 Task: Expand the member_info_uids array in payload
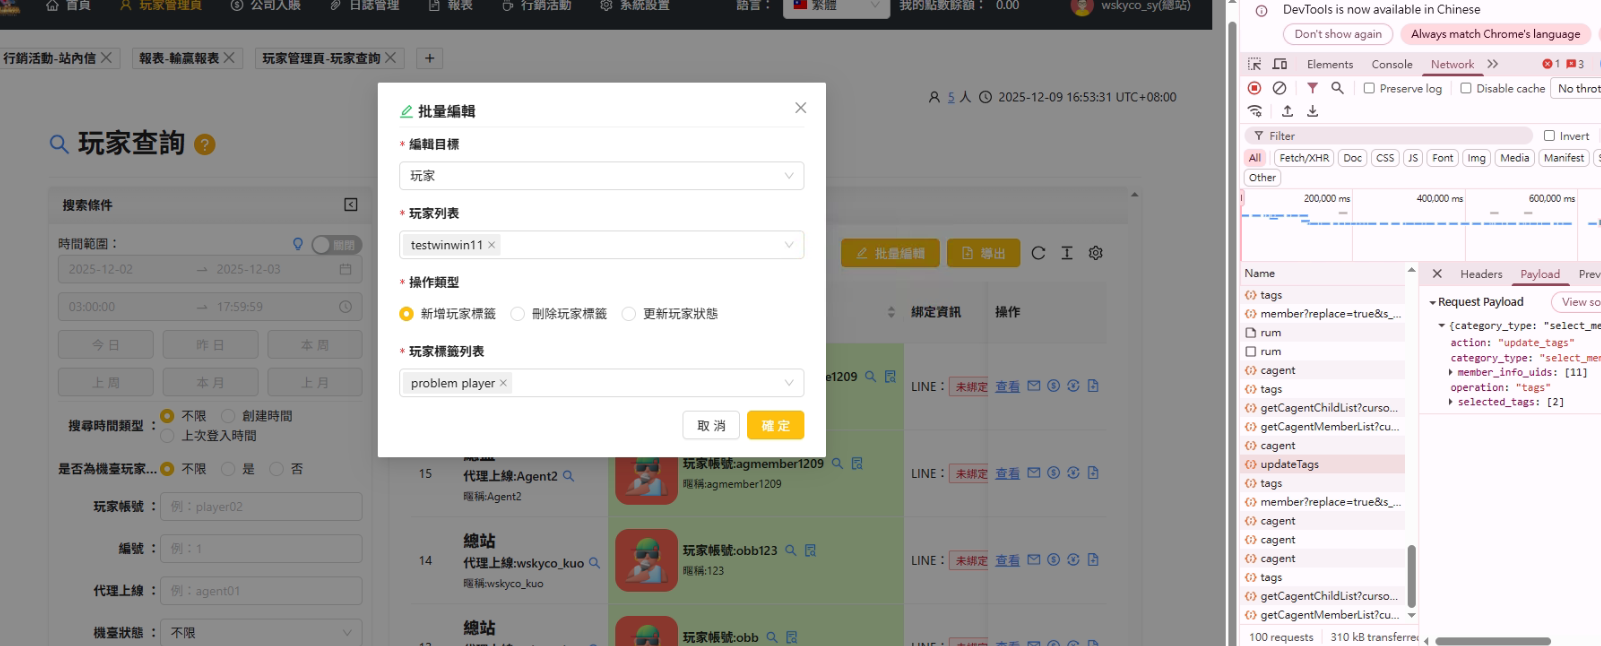(1451, 372)
